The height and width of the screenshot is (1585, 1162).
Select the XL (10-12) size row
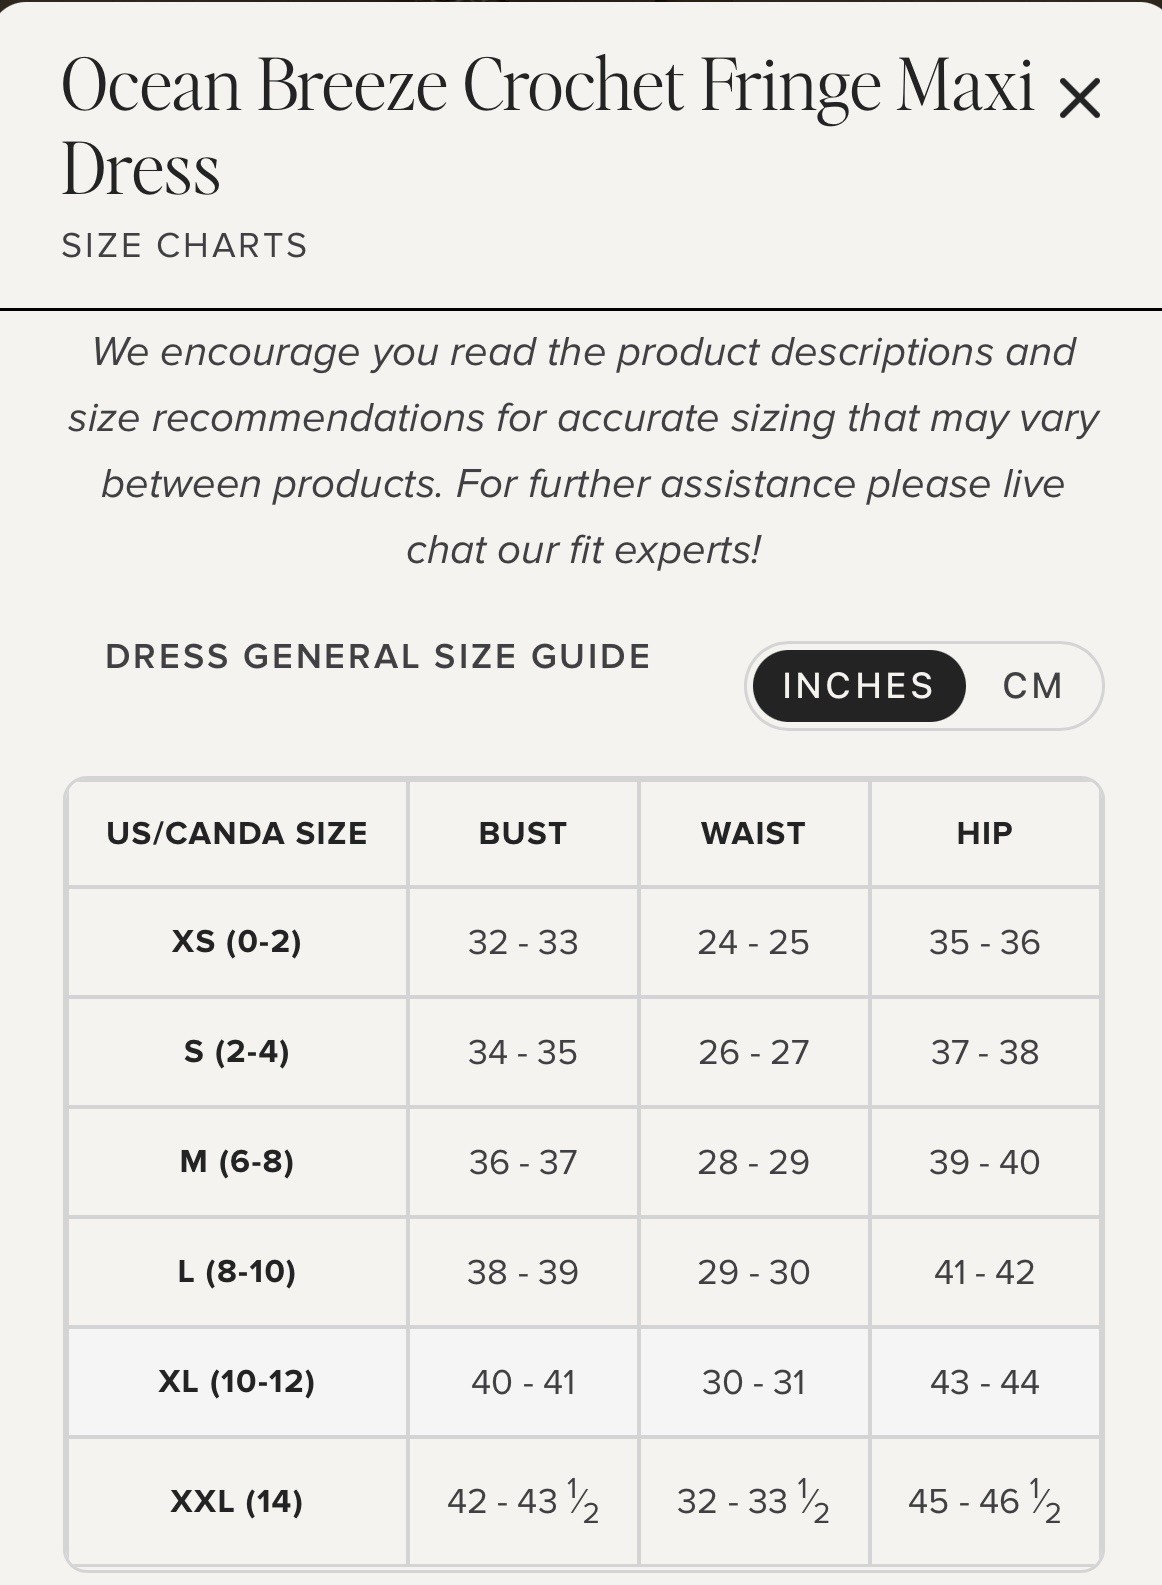coord(584,1382)
